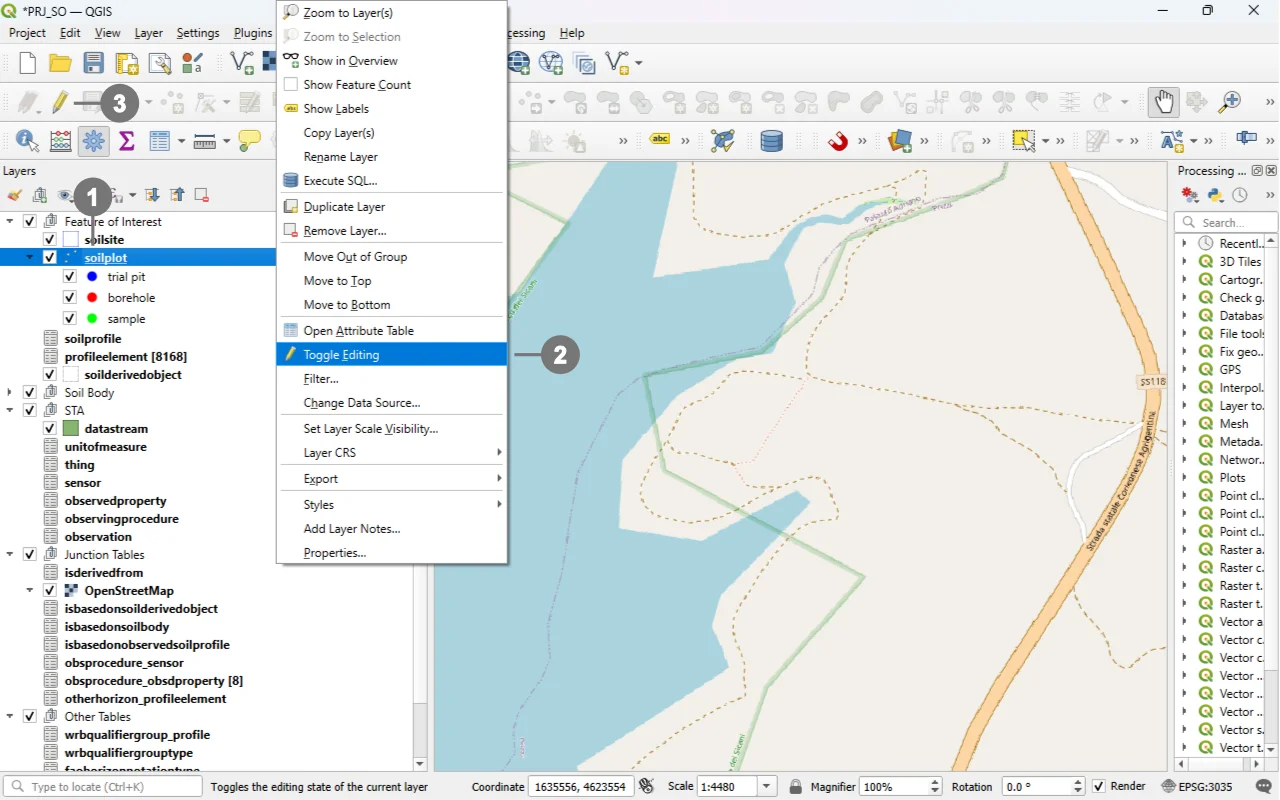Click the Save Project floppy disk icon

94,63
